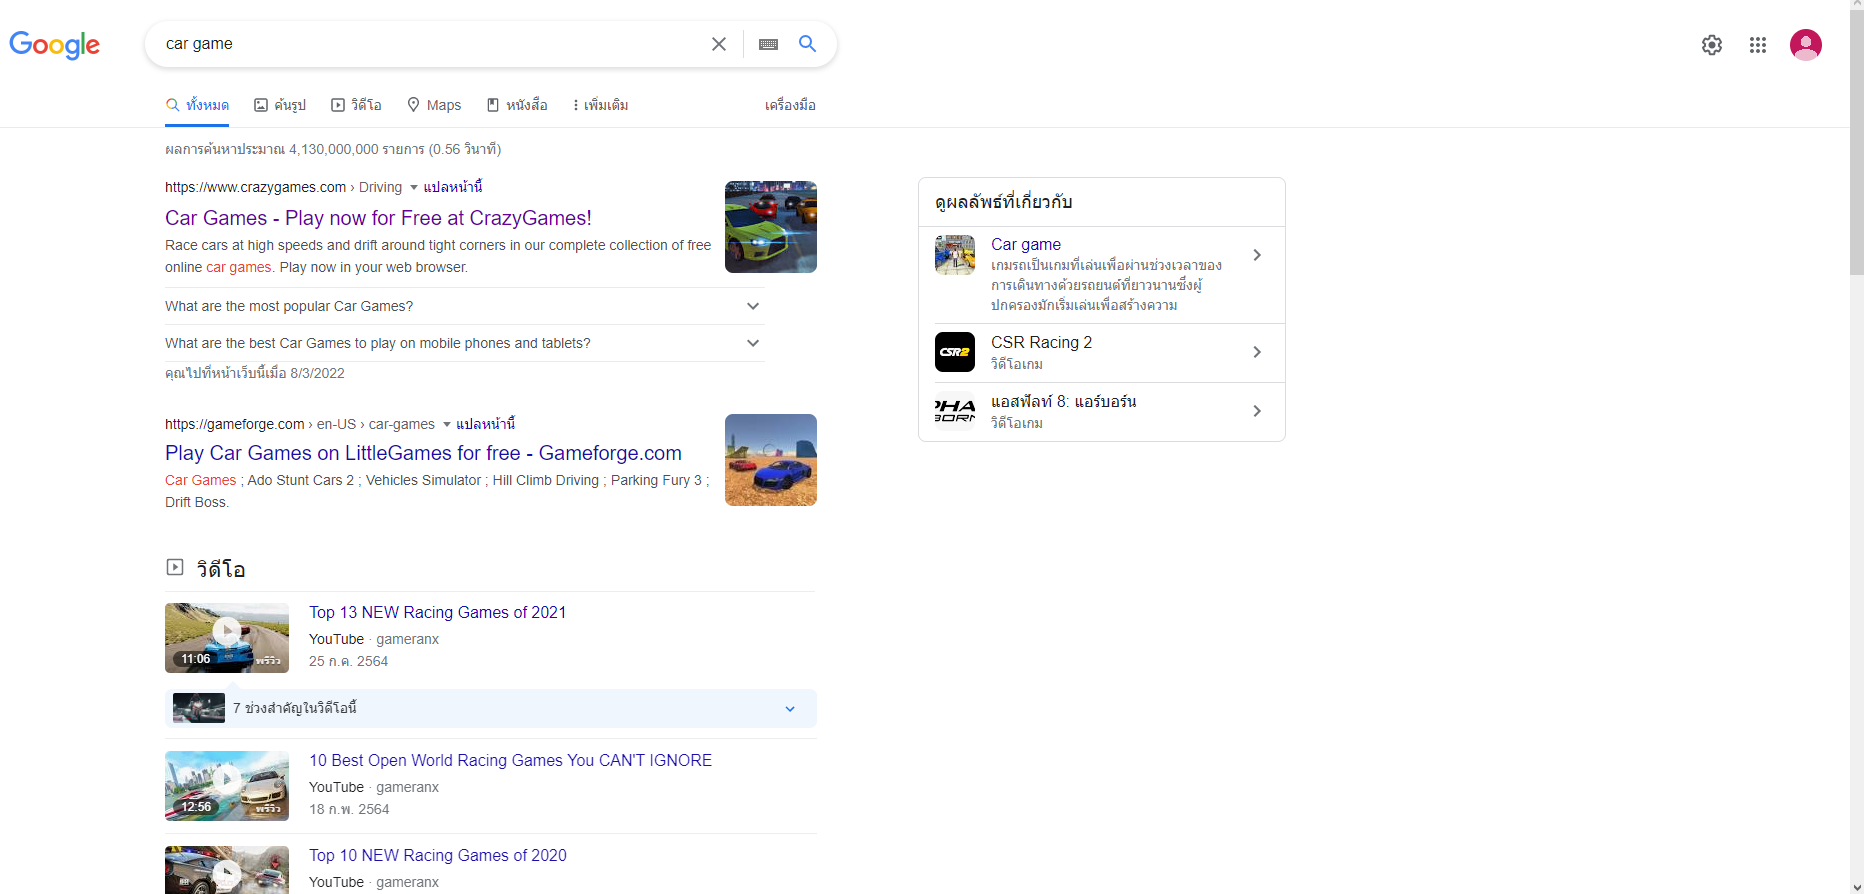Play '10 Best Open World Racing Games' thumbnail
This screenshot has height=894, width=1864.
coord(227,786)
